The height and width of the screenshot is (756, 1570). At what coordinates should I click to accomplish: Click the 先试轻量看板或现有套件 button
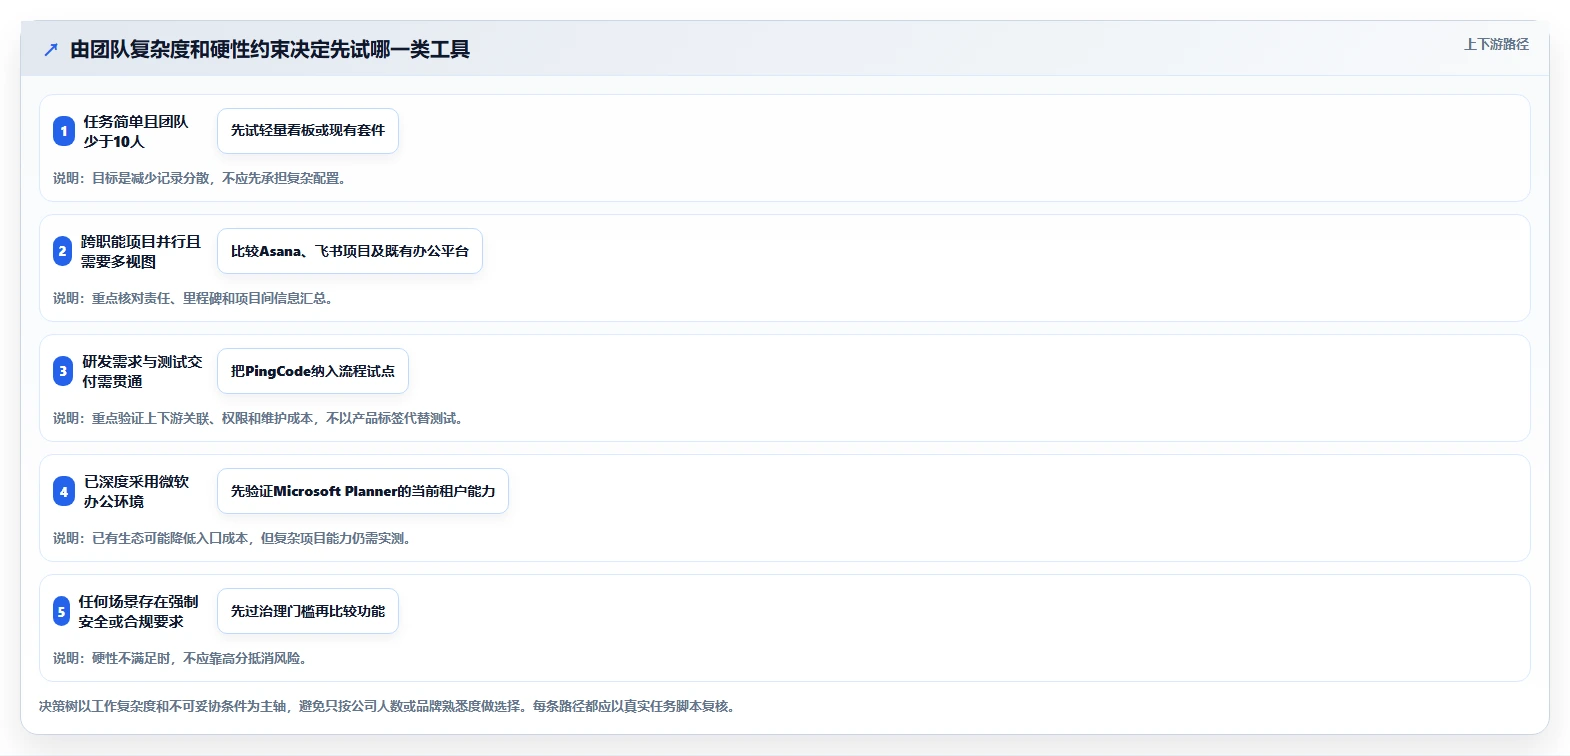(308, 131)
